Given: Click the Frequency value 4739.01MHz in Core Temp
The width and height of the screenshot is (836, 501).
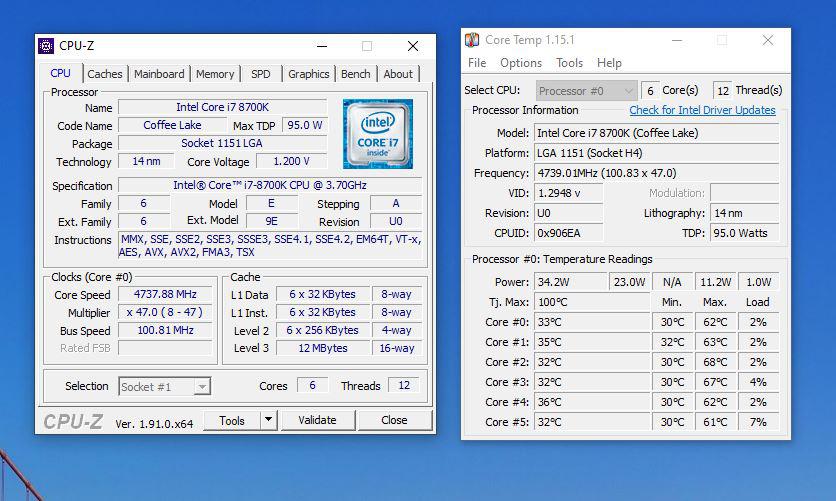Looking at the screenshot, I should pos(656,173).
